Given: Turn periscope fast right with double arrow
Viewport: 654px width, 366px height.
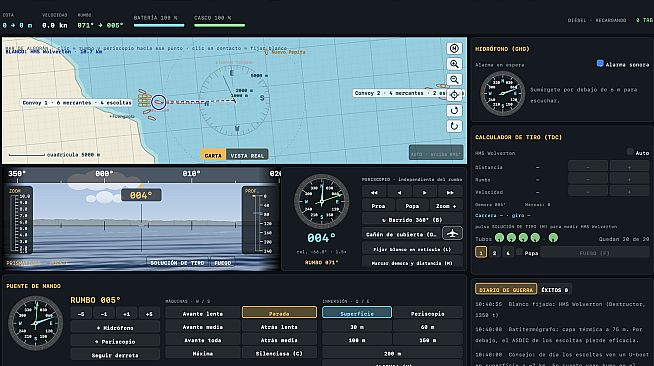Looking at the screenshot, I should coord(450,192).
